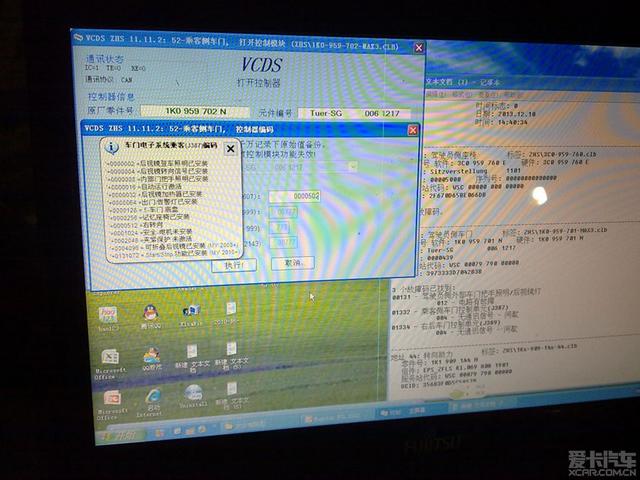Click the 驾驶员侧车门 line in Notepad

pyautogui.click(x=450, y=235)
